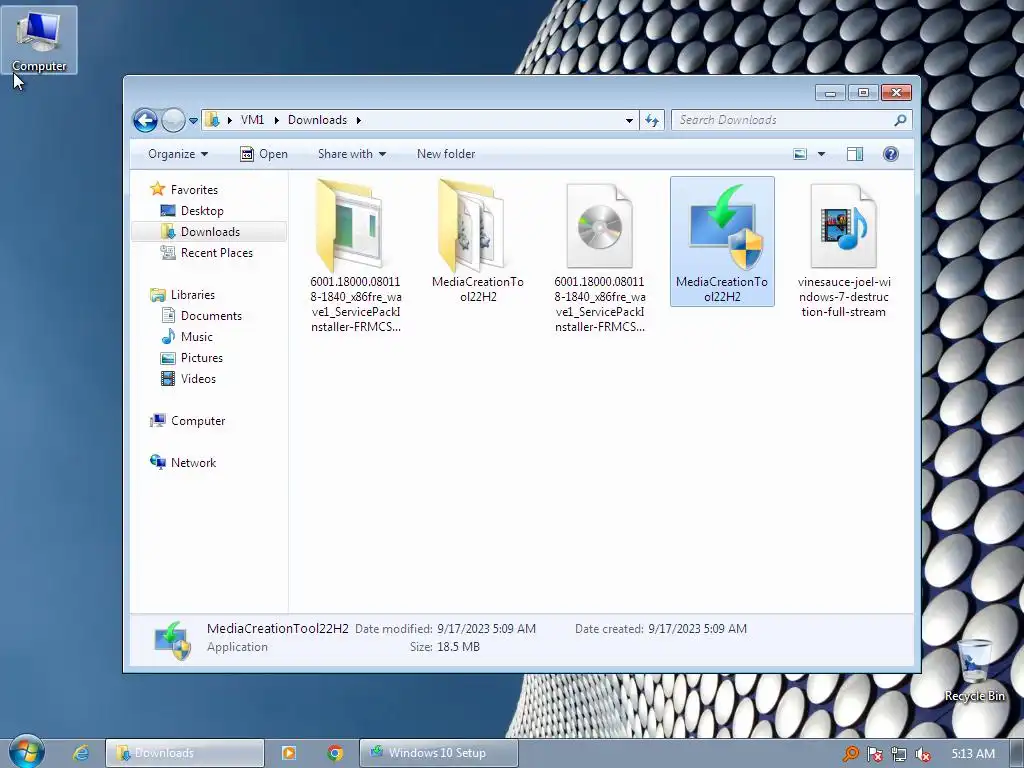Open the view options dropdown arrow

coord(822,154)
